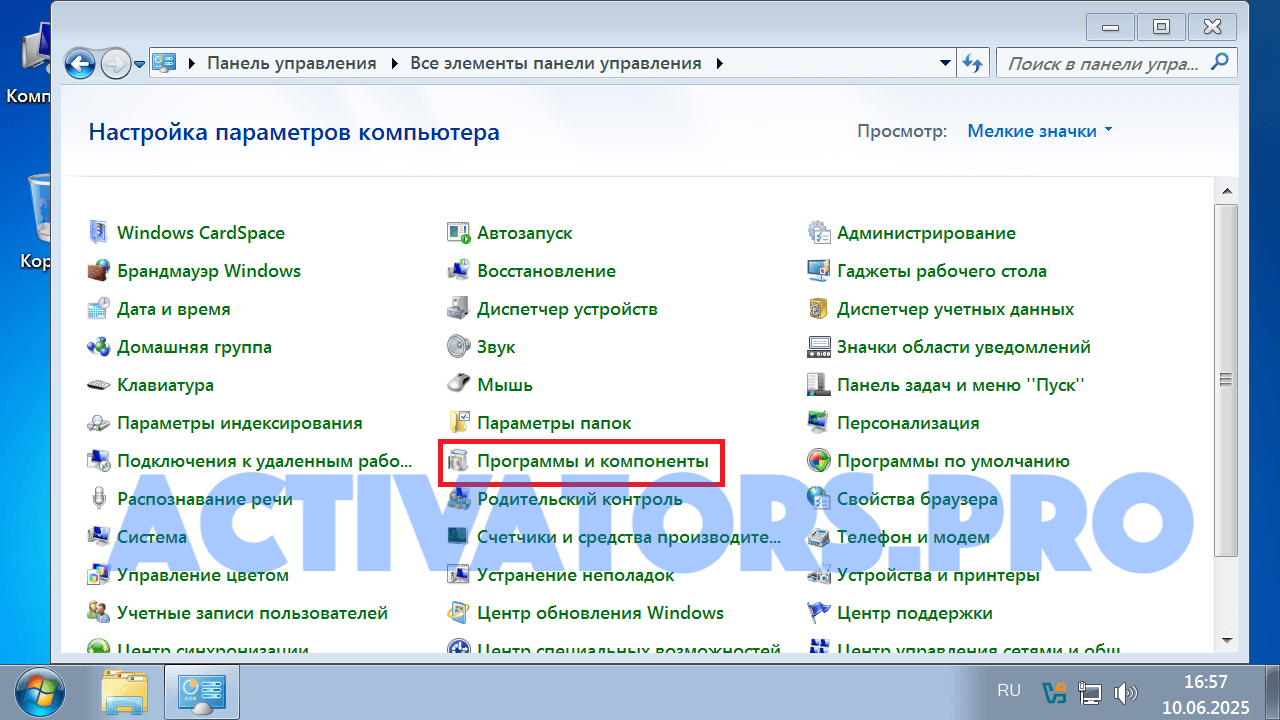Click the Windows CardSpace icon
This screenshot has width=1280, height=720.
98,233
